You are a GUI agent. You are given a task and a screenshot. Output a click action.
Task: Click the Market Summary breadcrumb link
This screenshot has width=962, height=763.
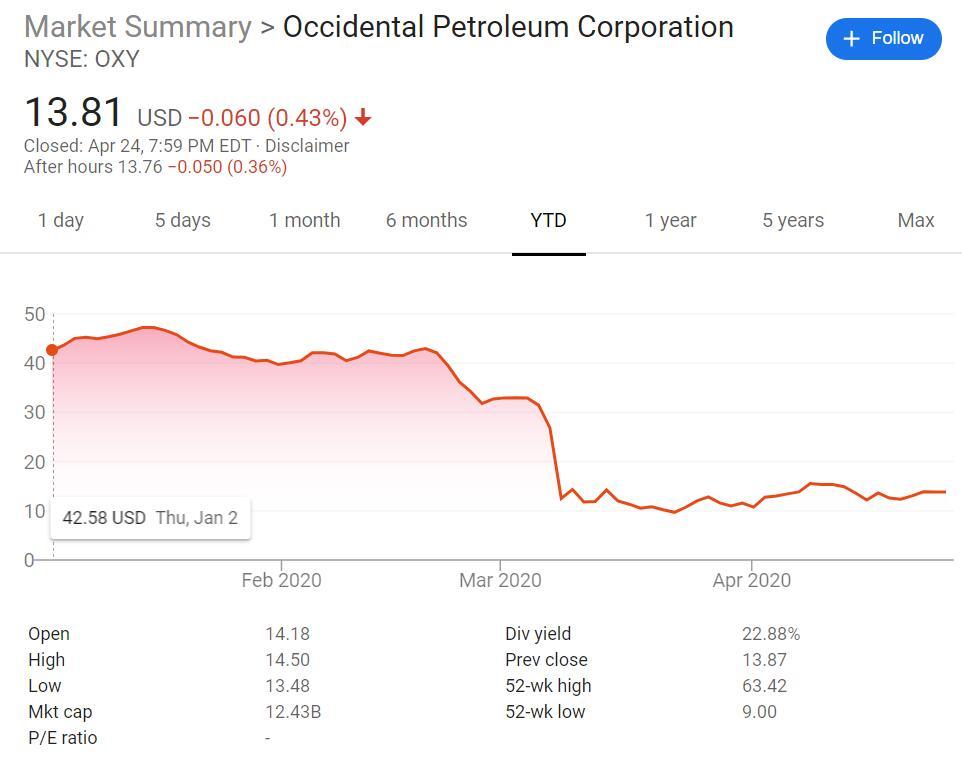(138, 27)
